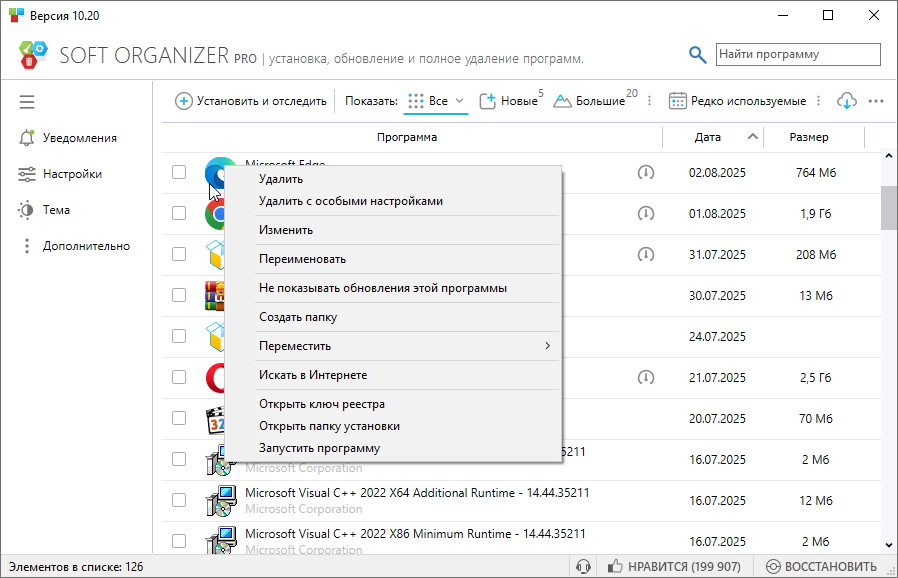
Task: Click update icon in the 01.08.2025 row
Action: (x=645, y=214)
